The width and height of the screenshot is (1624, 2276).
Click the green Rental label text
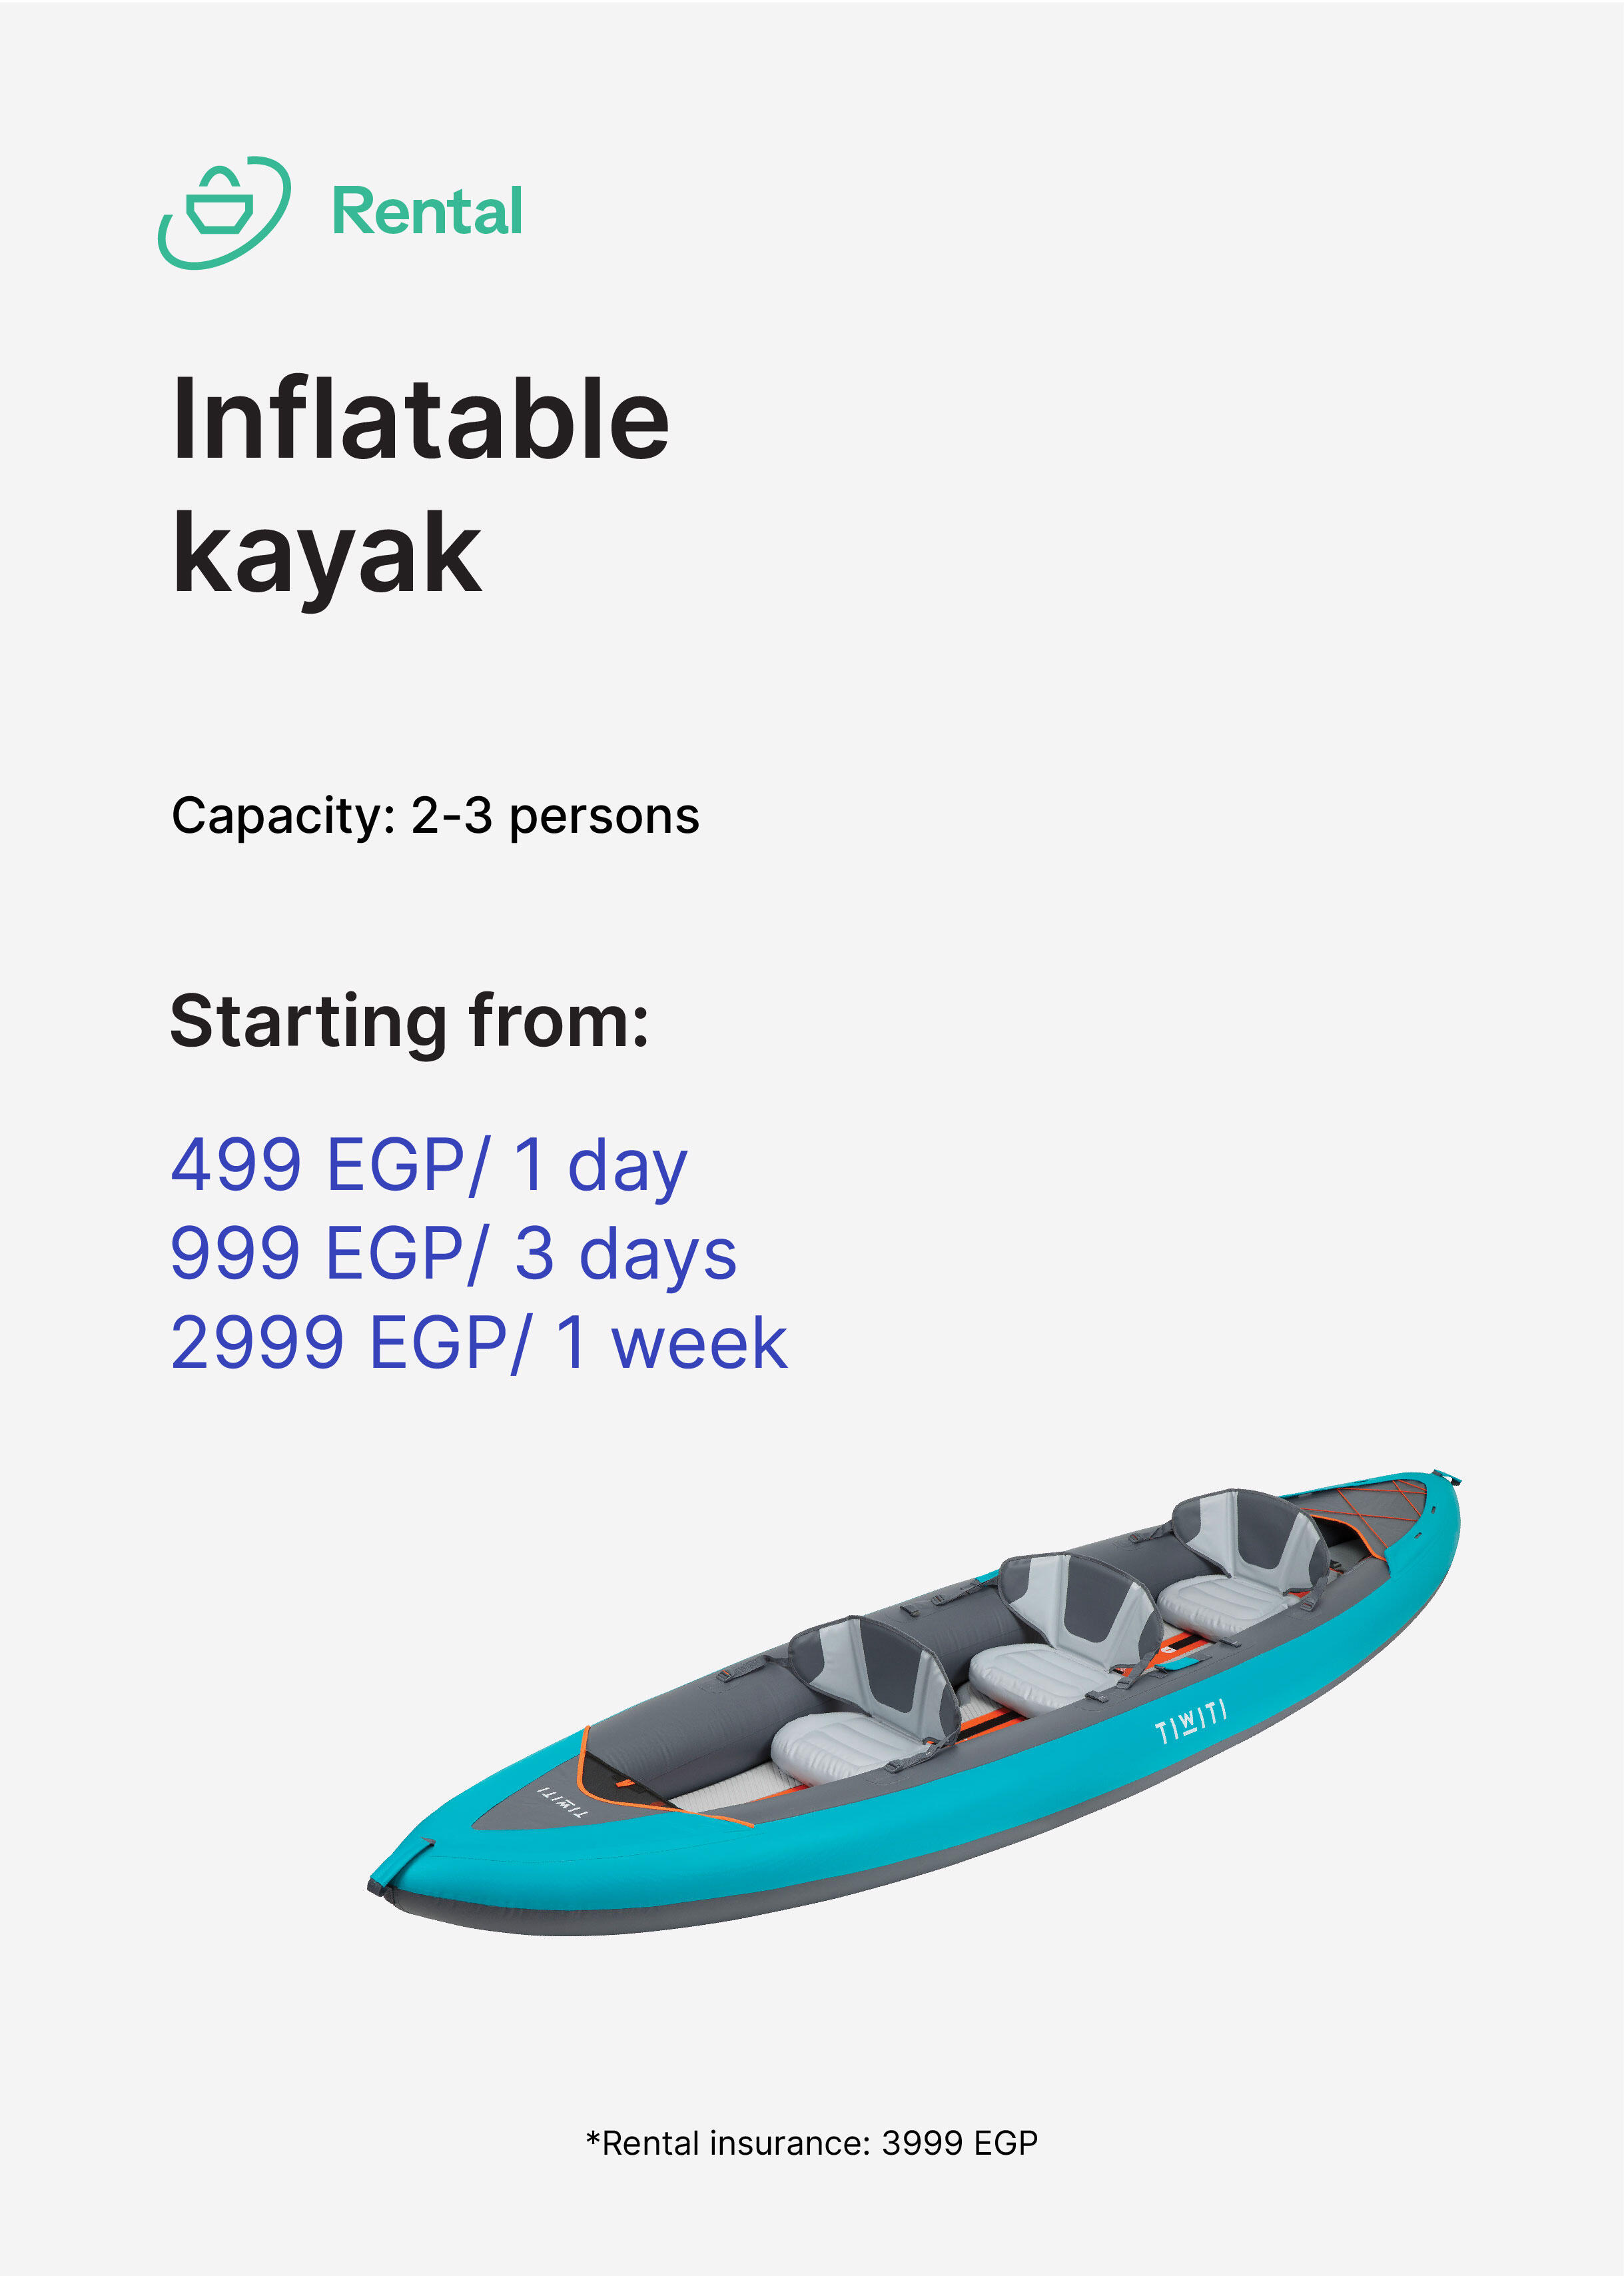(x=427, y=212)
